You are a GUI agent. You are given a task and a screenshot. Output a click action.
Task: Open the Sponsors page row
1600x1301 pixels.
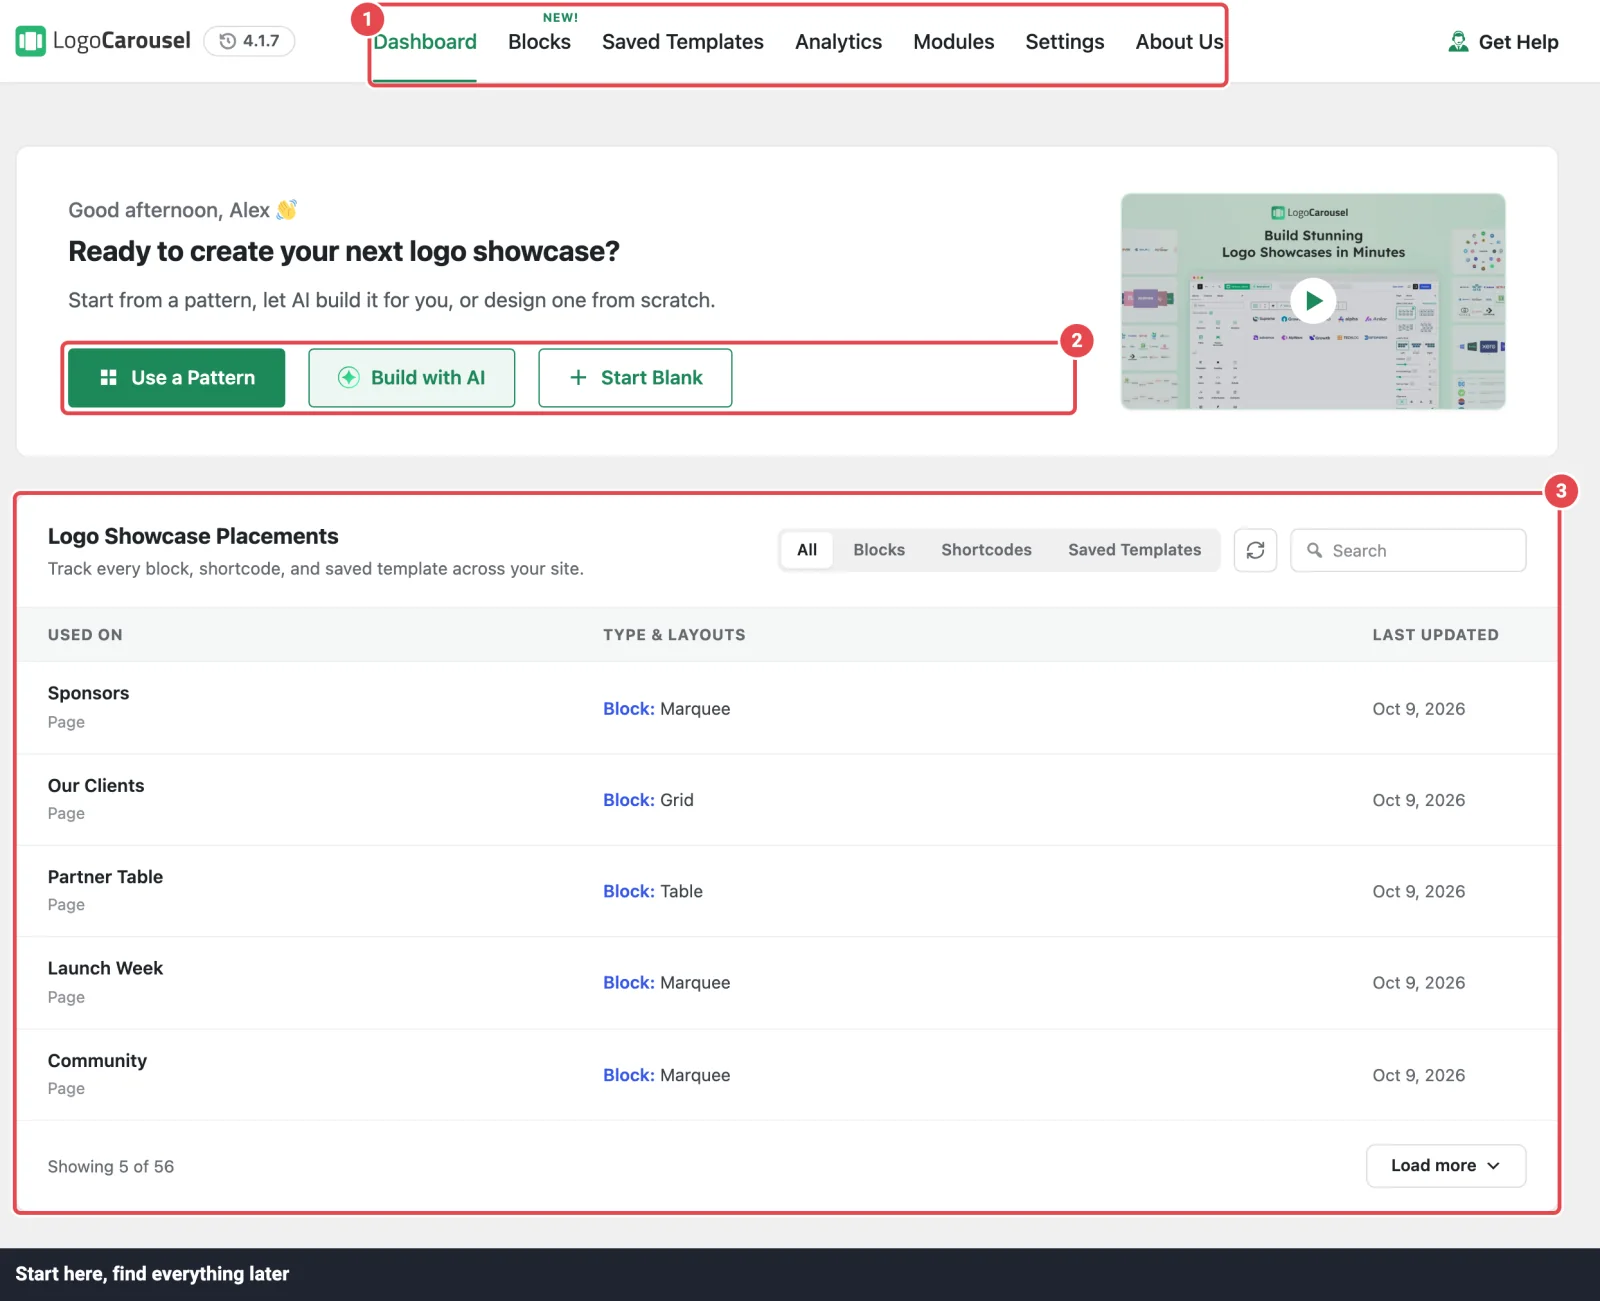tap(787, 708)
